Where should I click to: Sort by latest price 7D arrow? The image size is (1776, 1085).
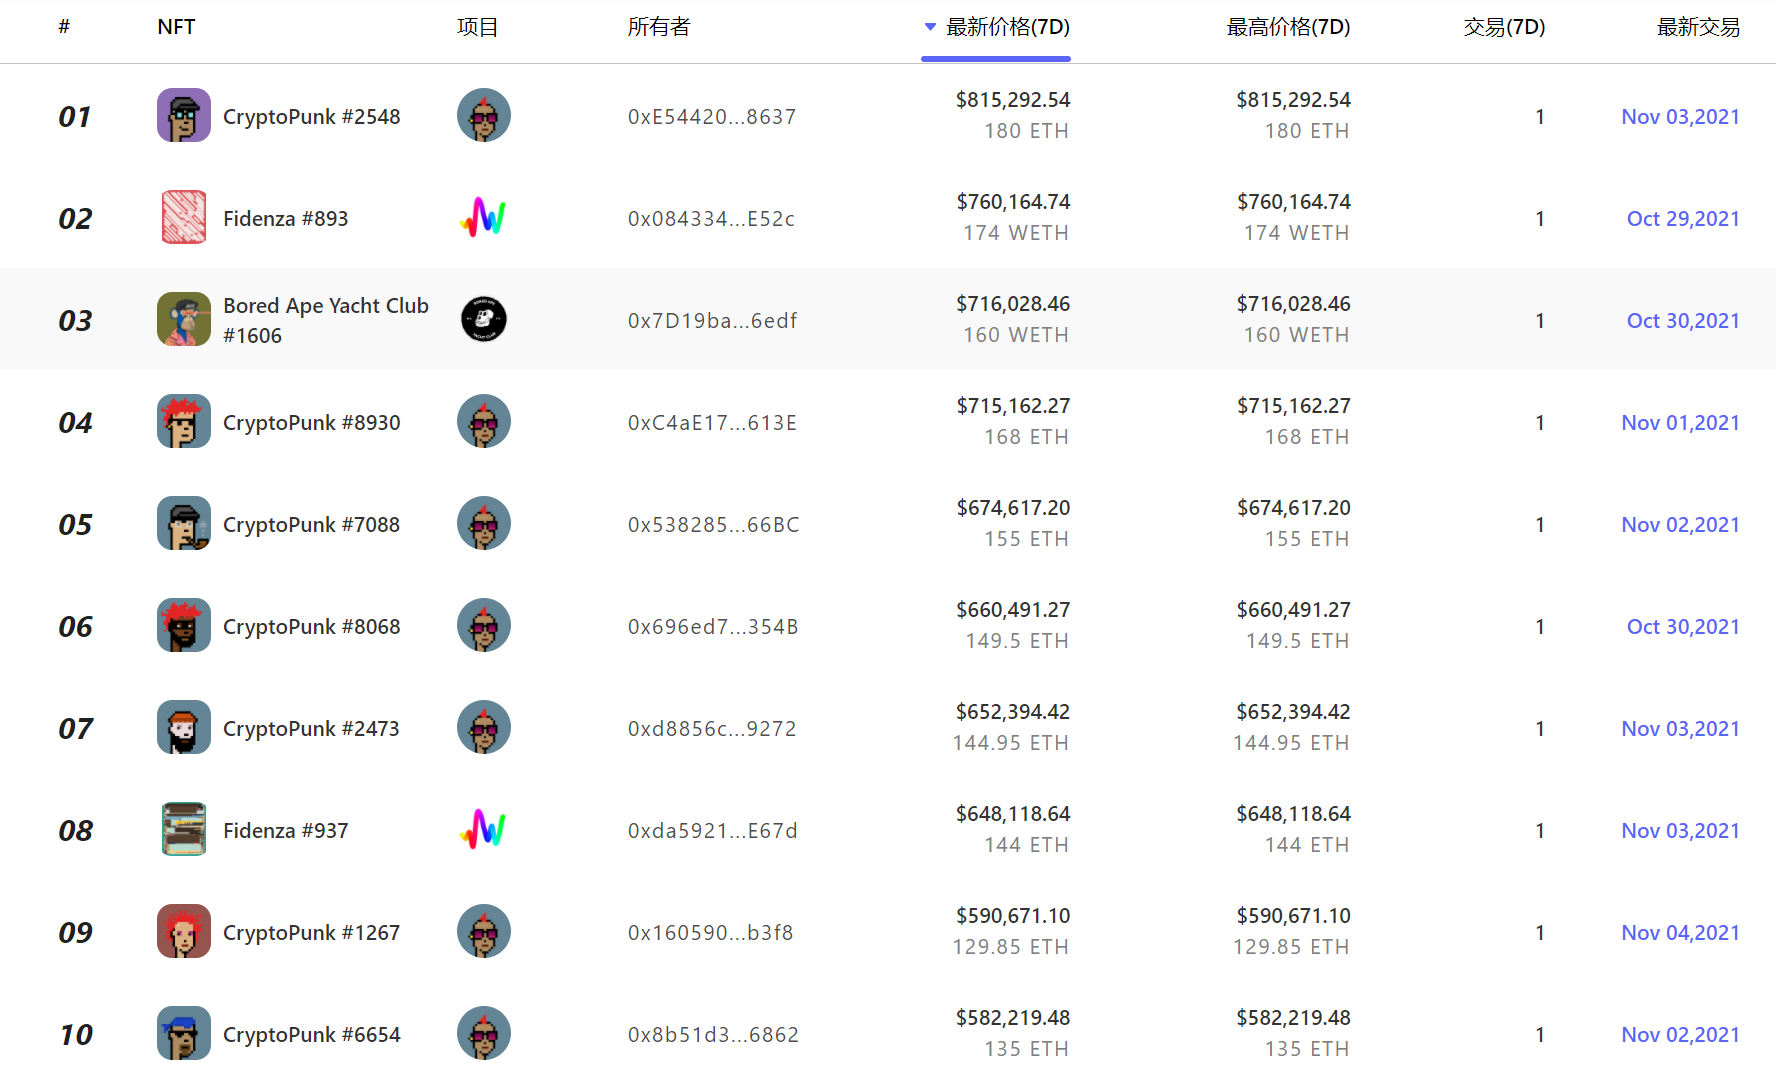[930, 27]
